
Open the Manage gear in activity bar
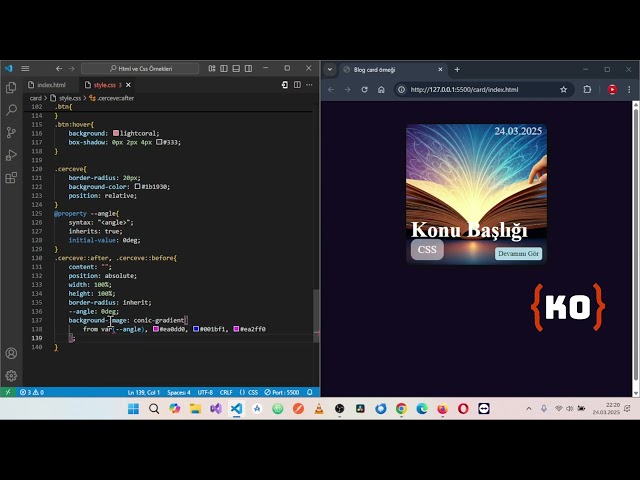tap(11, 375)
